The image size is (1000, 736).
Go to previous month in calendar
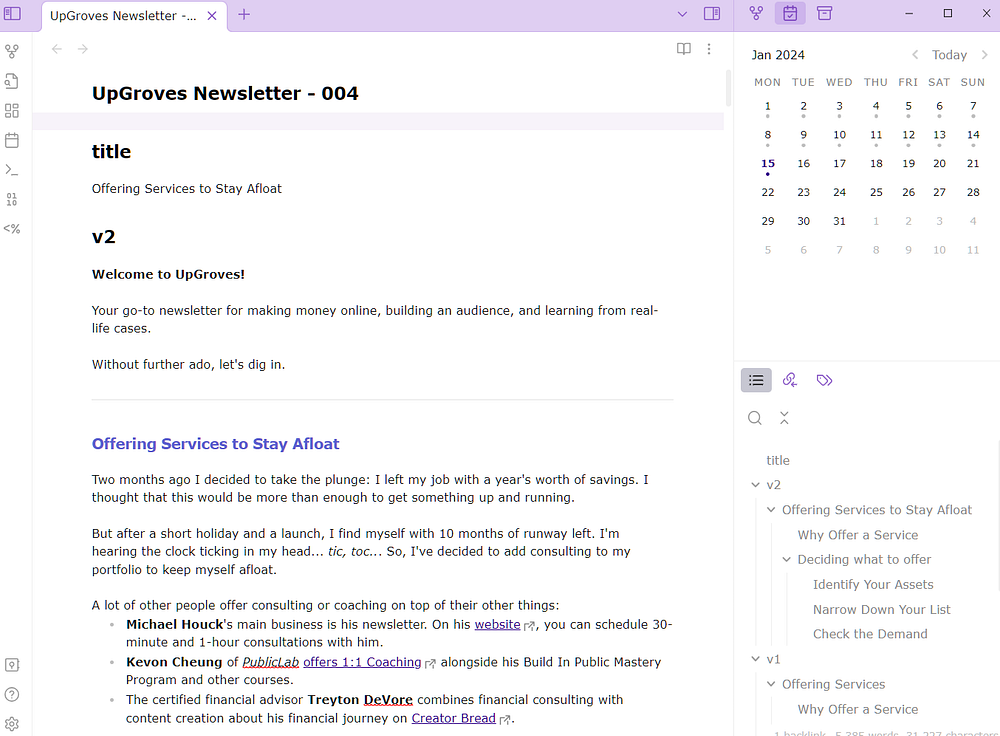pos(915,55)
